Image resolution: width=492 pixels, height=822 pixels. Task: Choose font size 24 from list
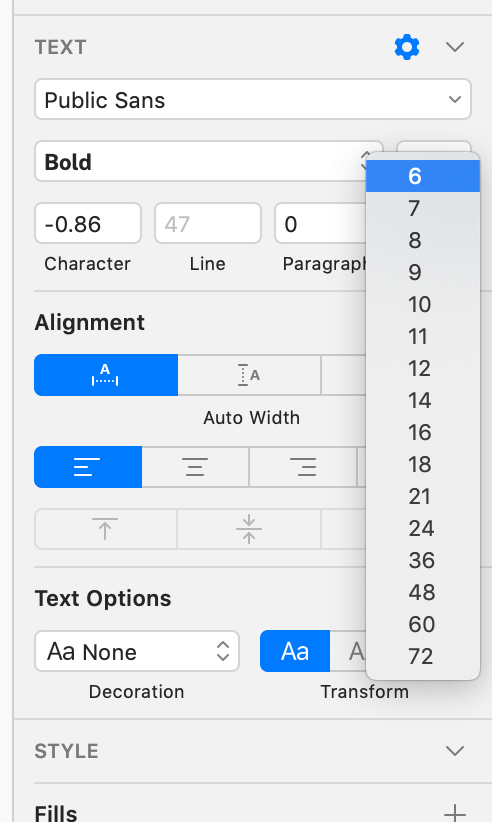(423, 528)
